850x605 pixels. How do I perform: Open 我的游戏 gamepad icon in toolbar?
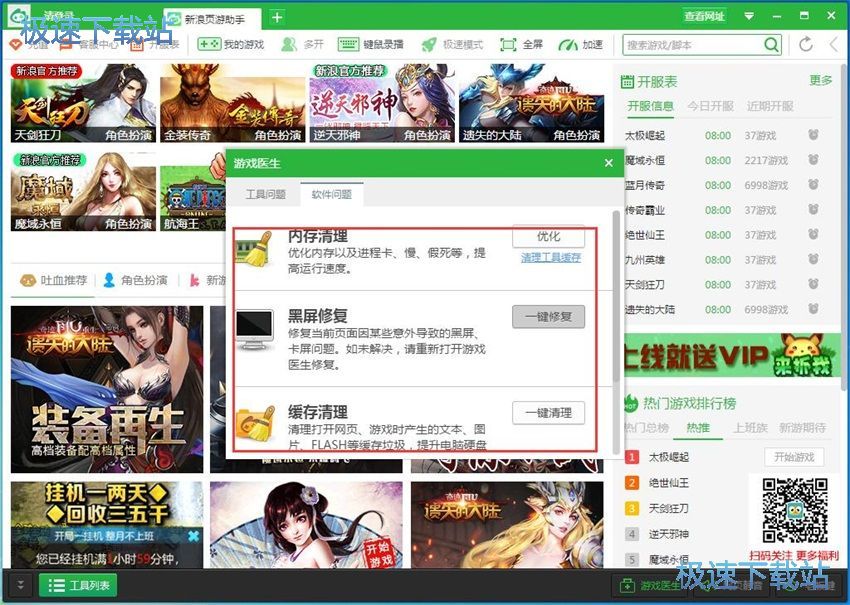point(209,44)
